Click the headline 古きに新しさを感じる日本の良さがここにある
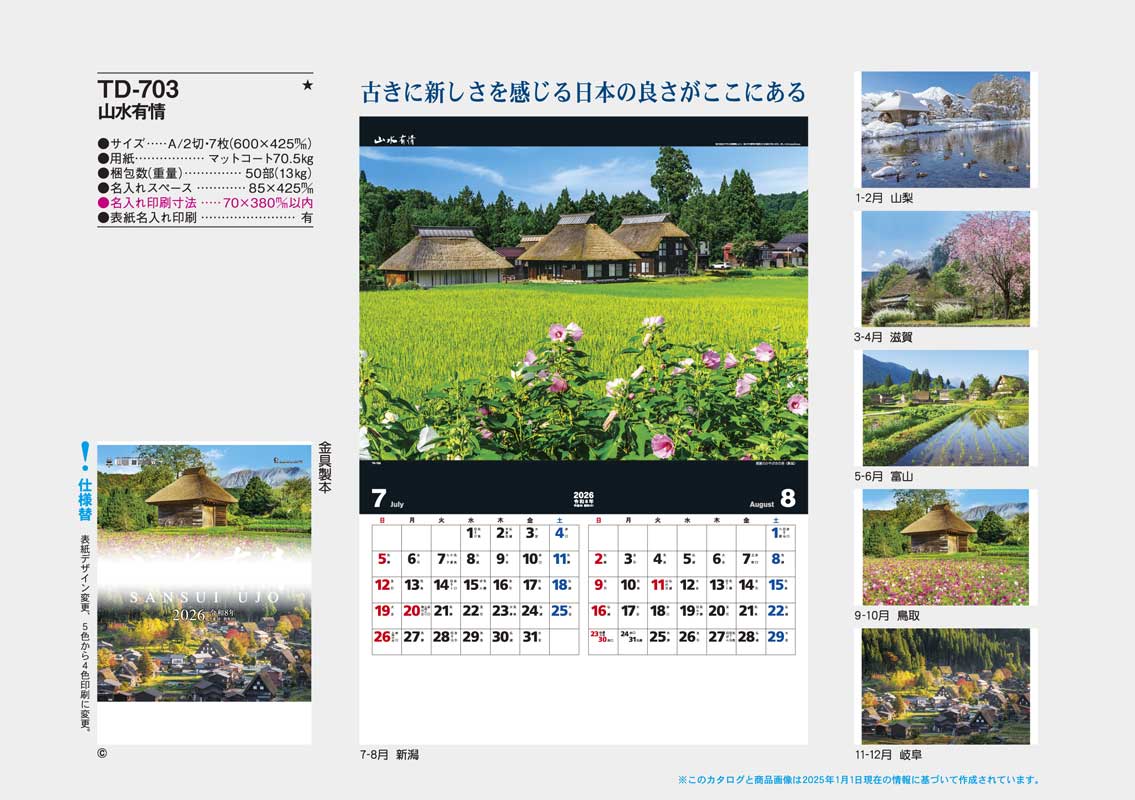This screenshot has height=800, width=1135. [x=583, y=93]
